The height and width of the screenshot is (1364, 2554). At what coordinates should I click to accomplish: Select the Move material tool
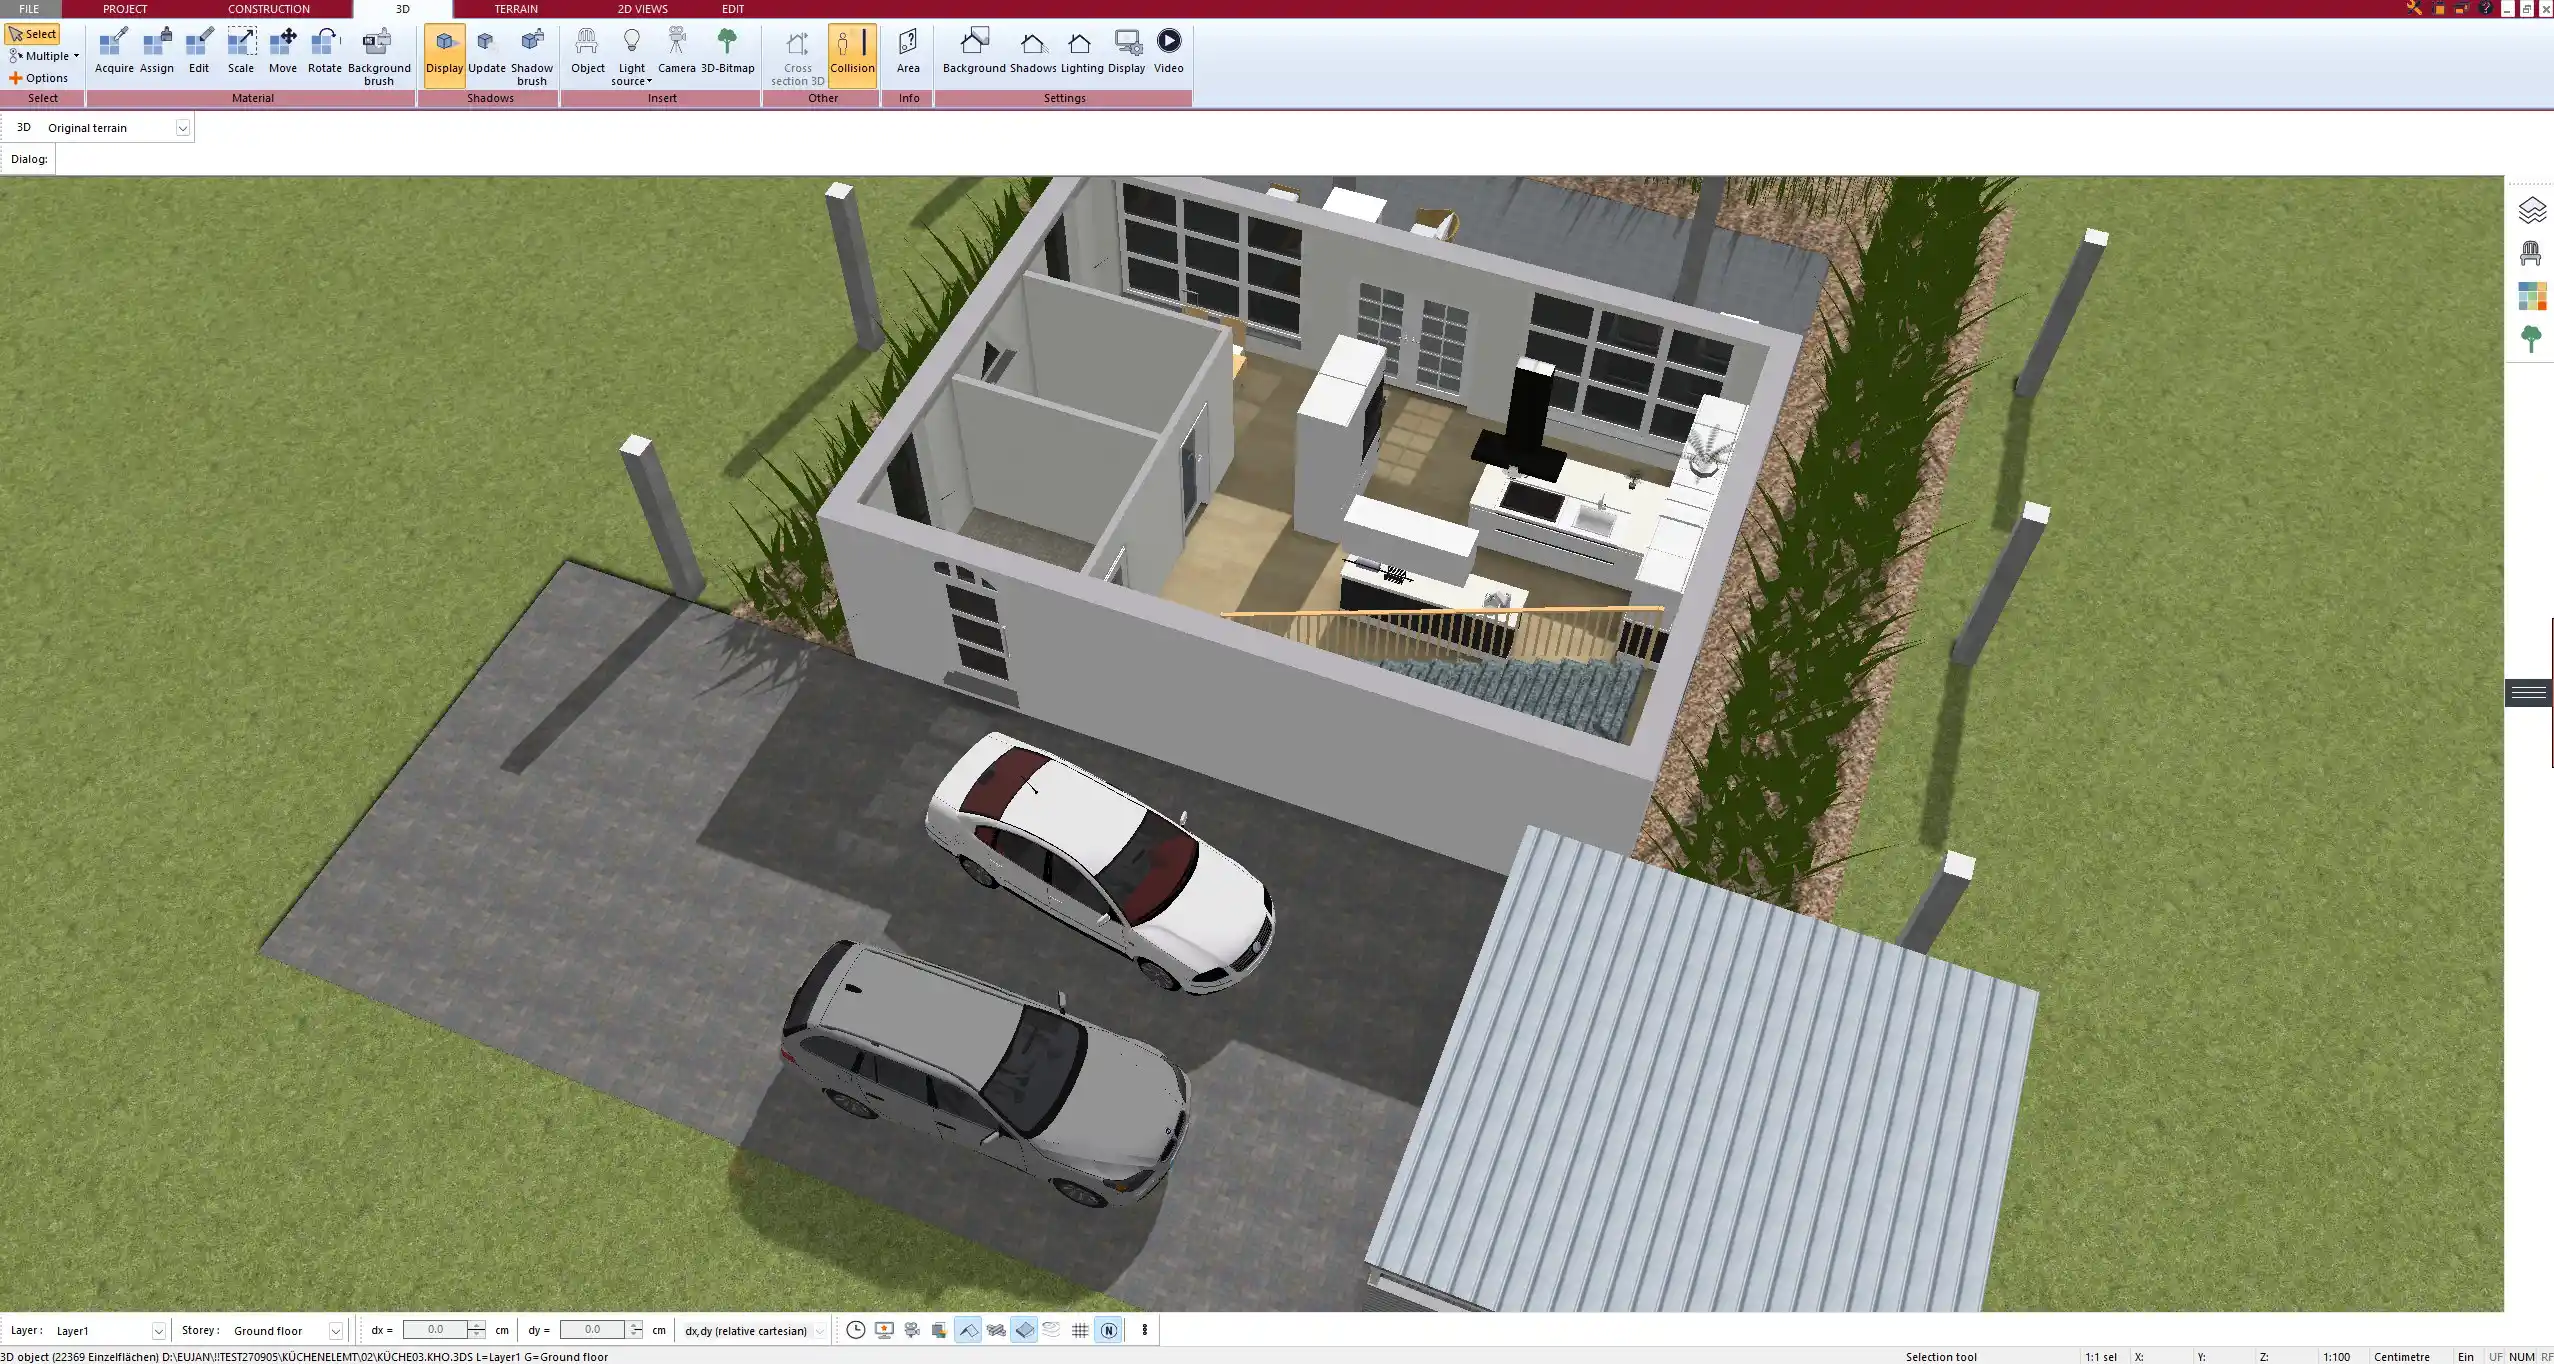click(283, 52)
